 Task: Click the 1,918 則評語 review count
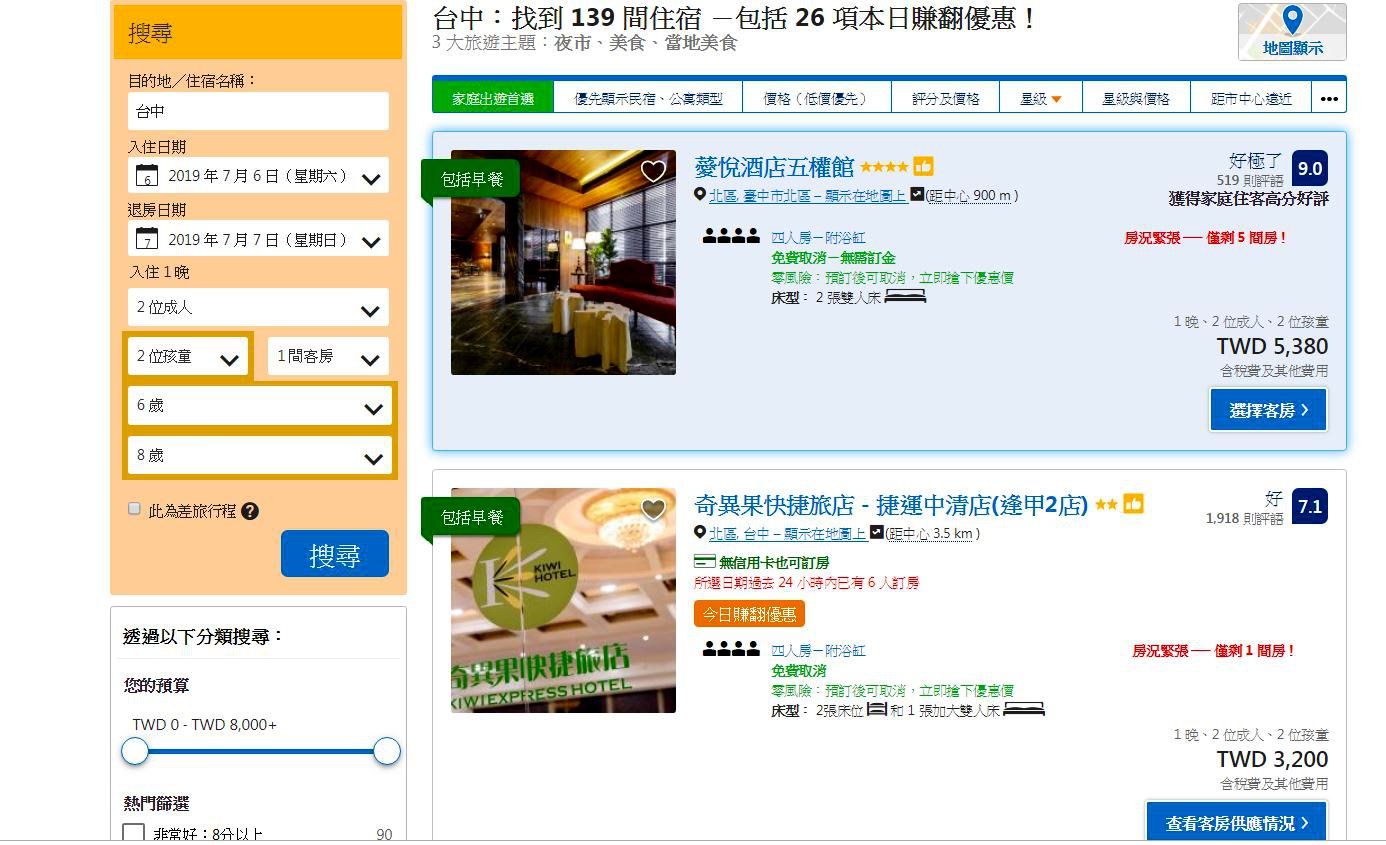tap(1245, 519)
